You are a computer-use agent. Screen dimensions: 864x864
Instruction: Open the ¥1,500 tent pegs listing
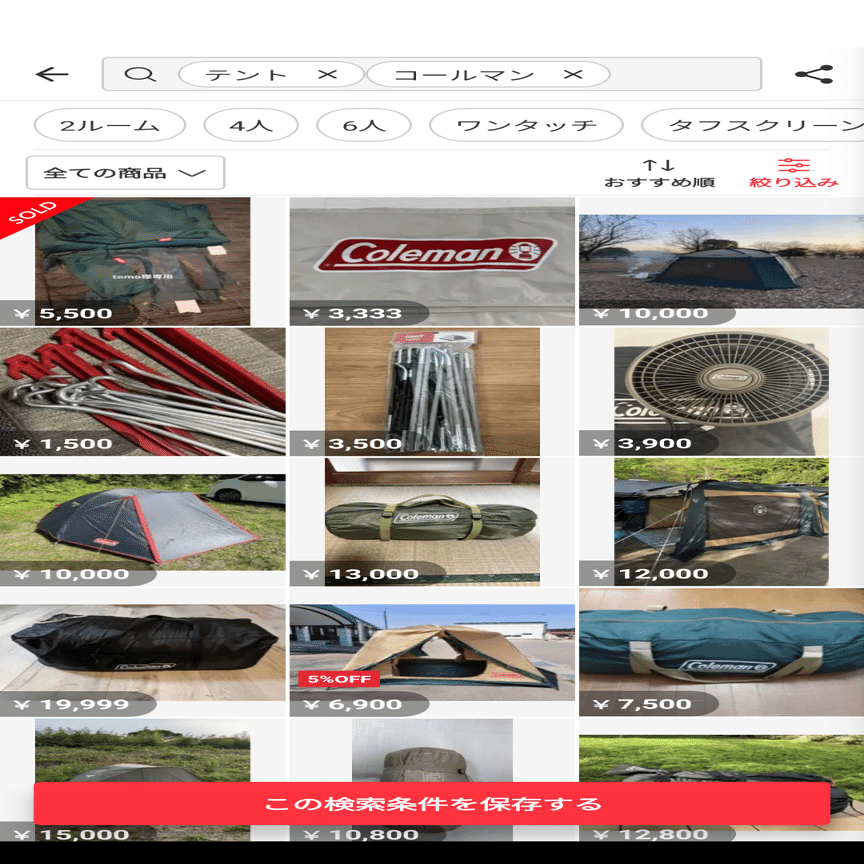click(143, 391)
